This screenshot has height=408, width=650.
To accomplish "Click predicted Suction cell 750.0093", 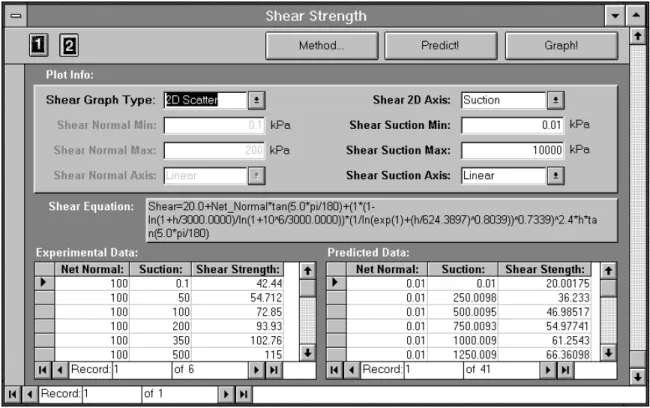I will point(463,326).
